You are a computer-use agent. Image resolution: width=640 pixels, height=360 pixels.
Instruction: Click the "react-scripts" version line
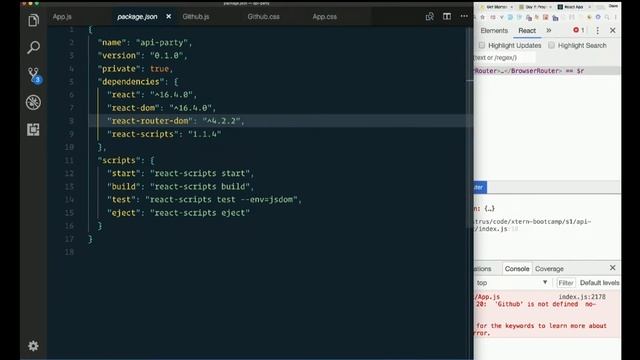pos(164,134)
